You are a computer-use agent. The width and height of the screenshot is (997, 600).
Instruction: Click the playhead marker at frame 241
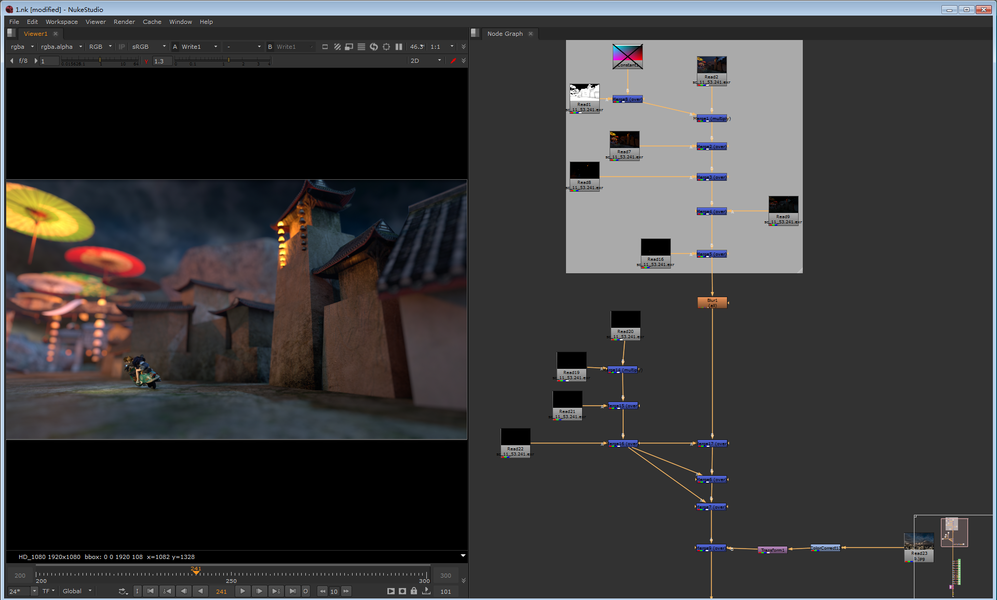pyautogui.click(x=196, y=570)
